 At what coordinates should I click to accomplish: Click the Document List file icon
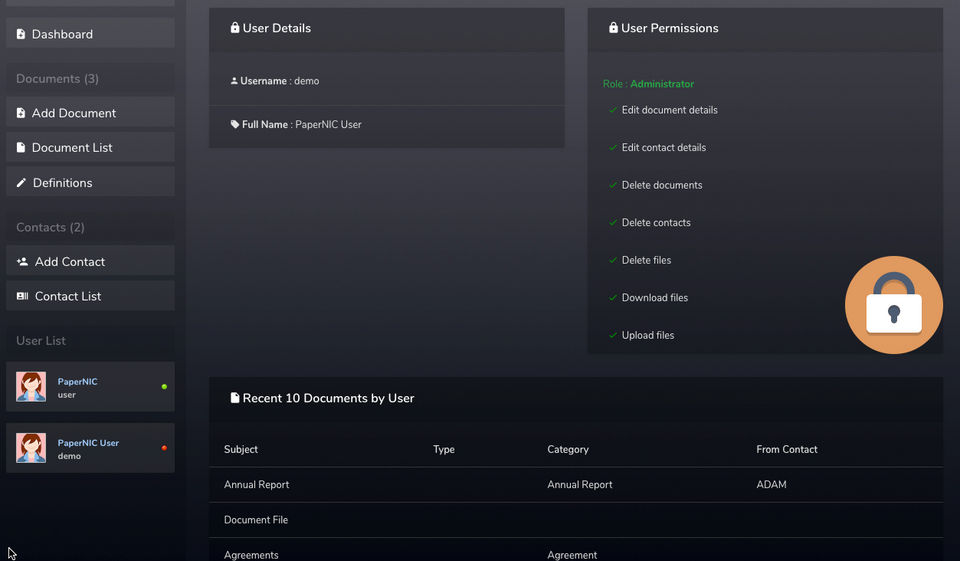[x=21, y=148]
